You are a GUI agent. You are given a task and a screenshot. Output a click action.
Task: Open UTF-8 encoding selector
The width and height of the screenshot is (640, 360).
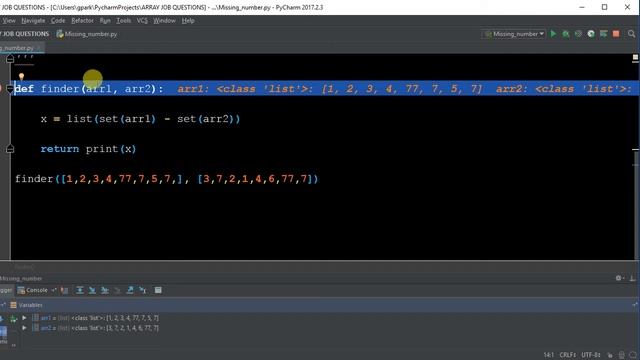[x=591, y=355]
